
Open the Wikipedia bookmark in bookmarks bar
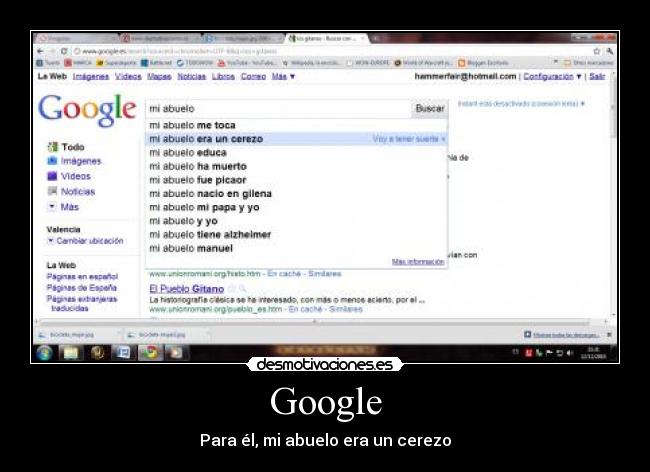[311, 63]
